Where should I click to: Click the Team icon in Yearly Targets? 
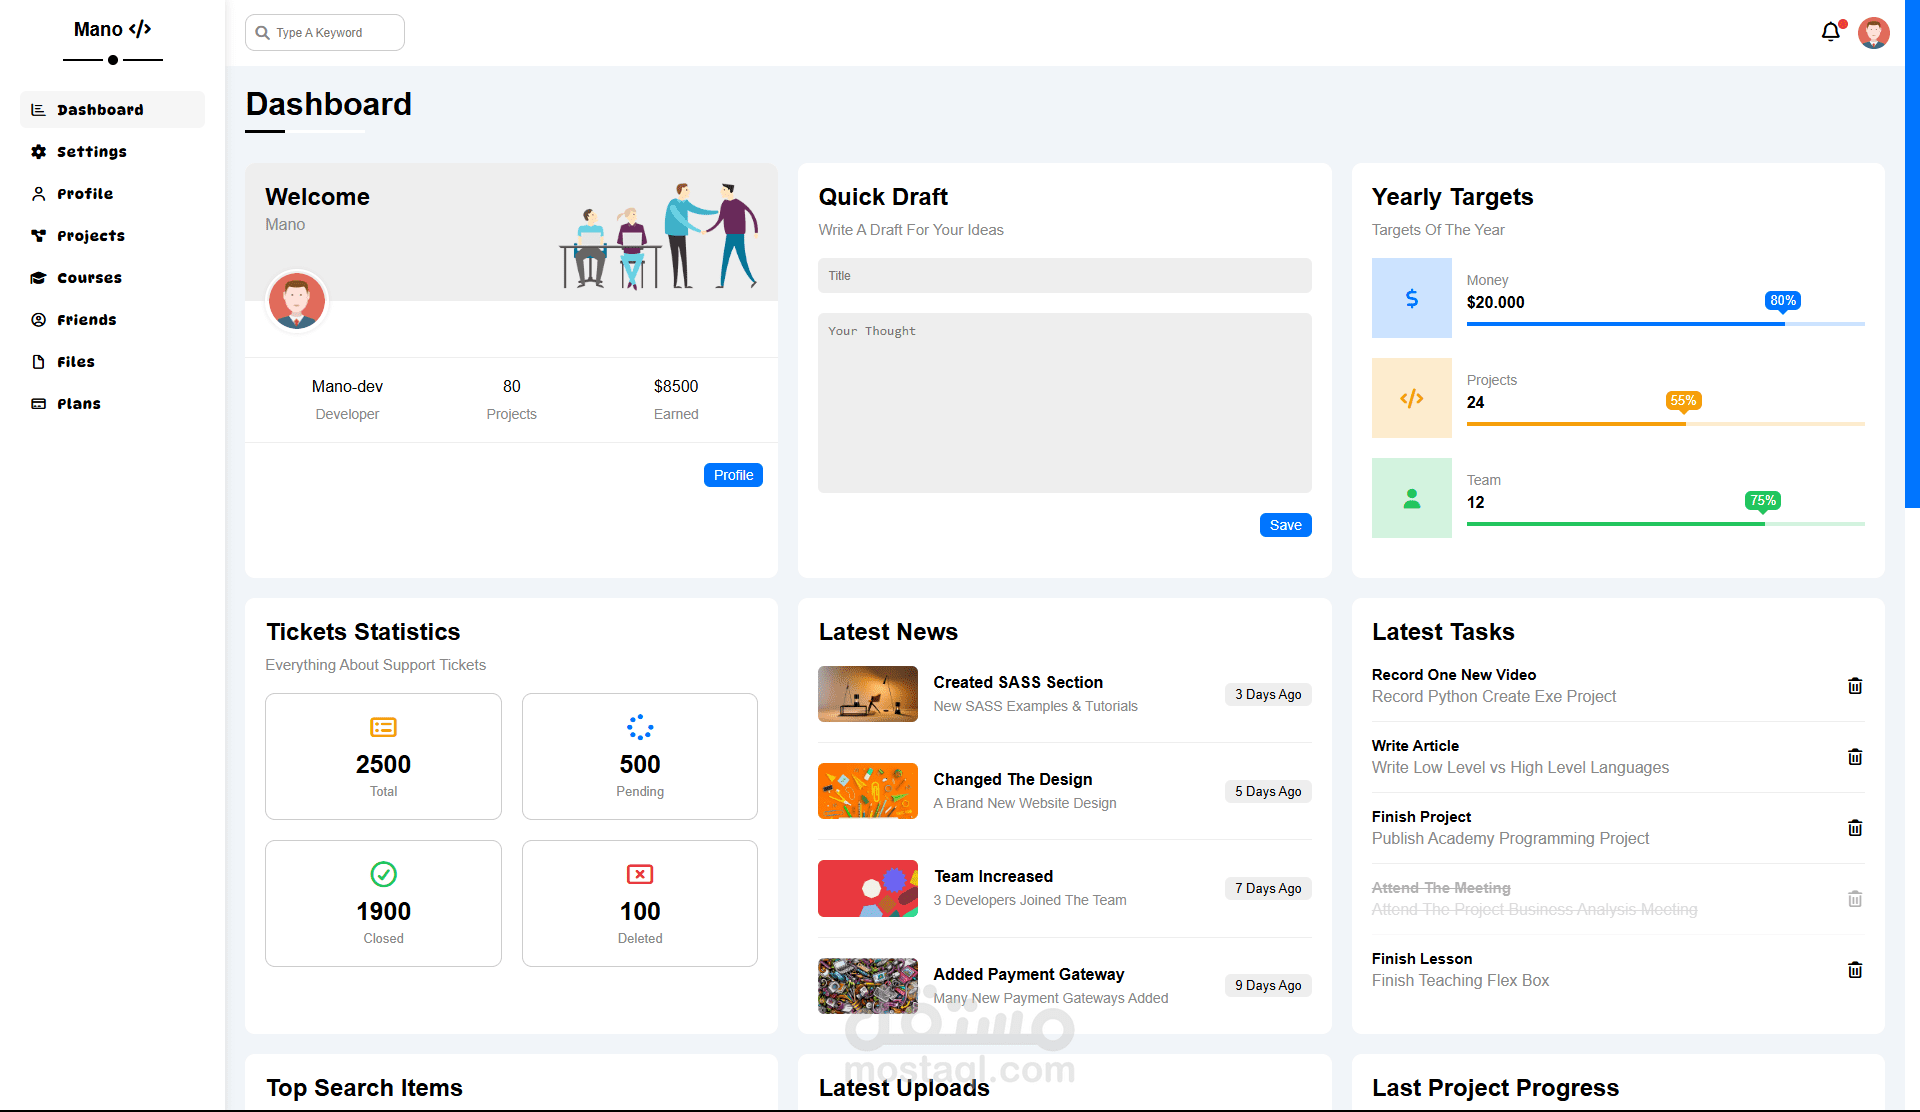(1411, 497)
